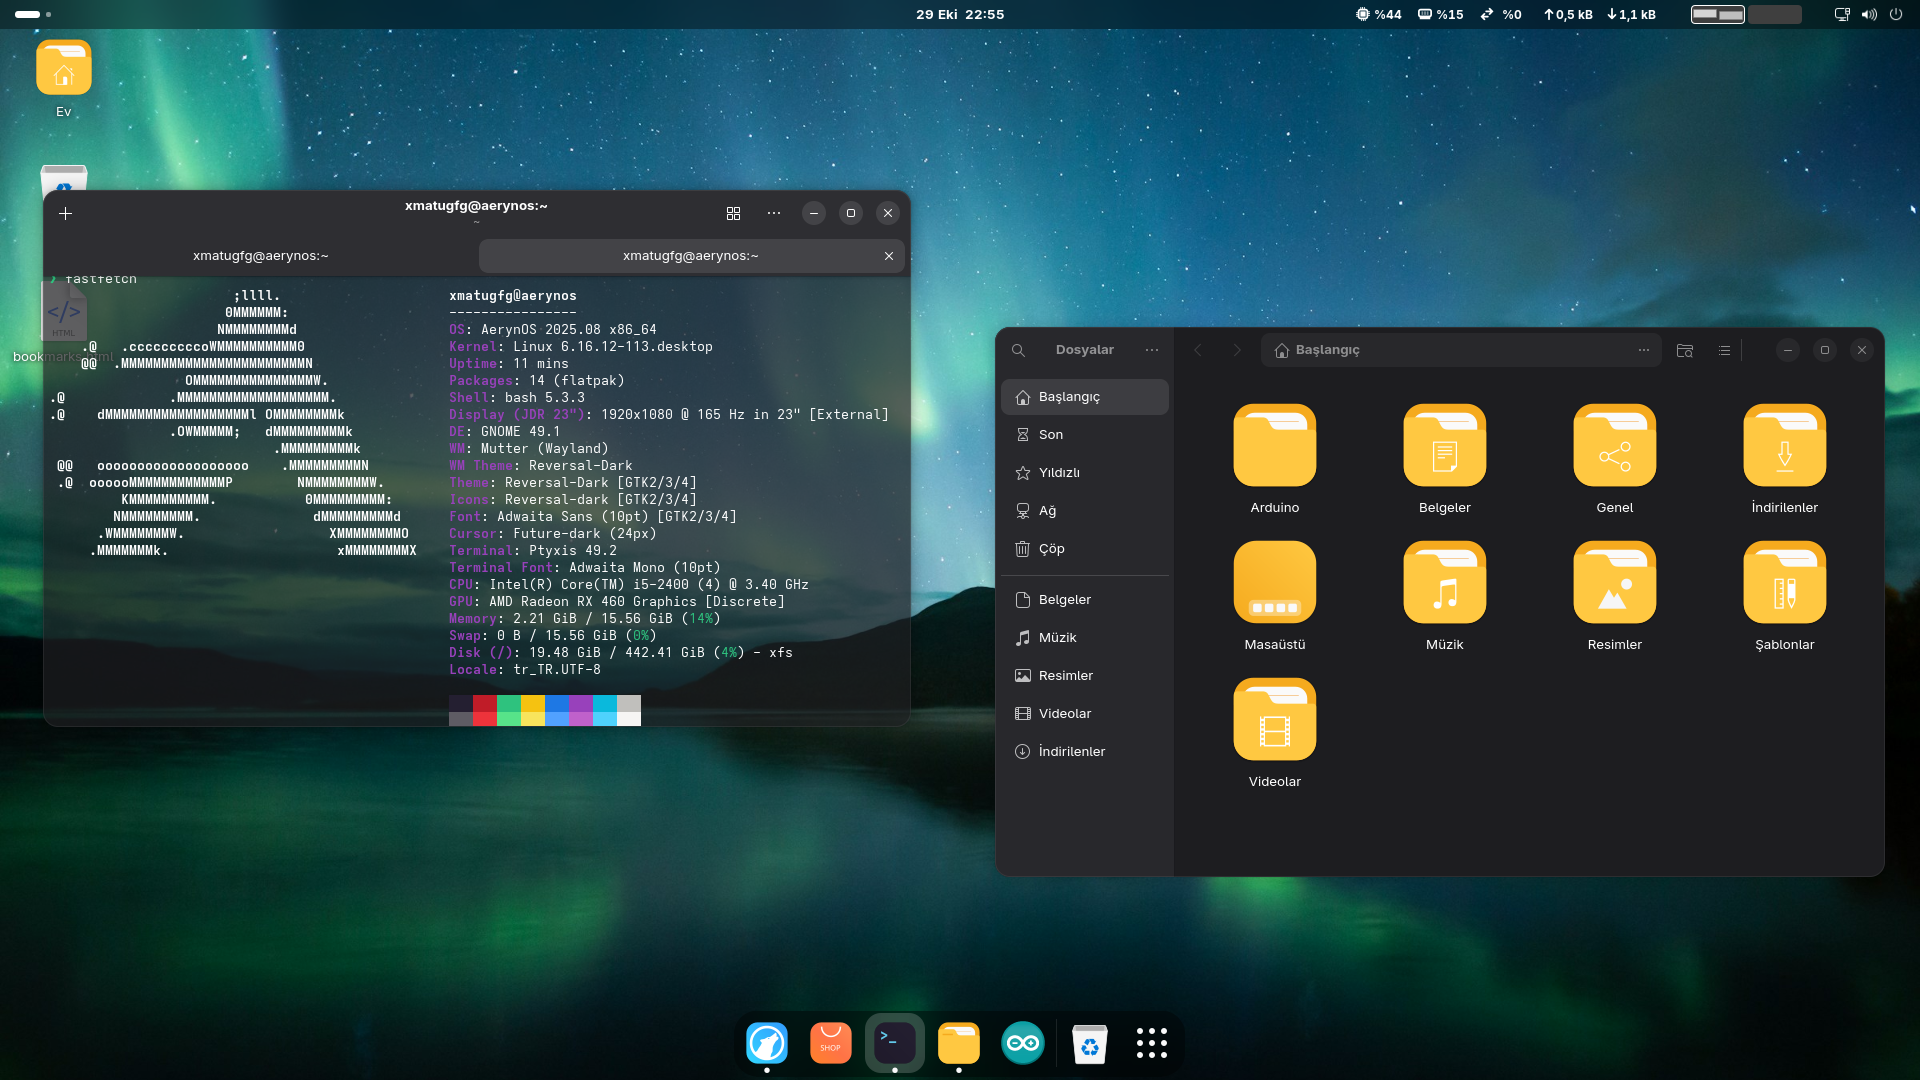Close the second terminal tab
Screen dimensions: 1920x1080
888,256
